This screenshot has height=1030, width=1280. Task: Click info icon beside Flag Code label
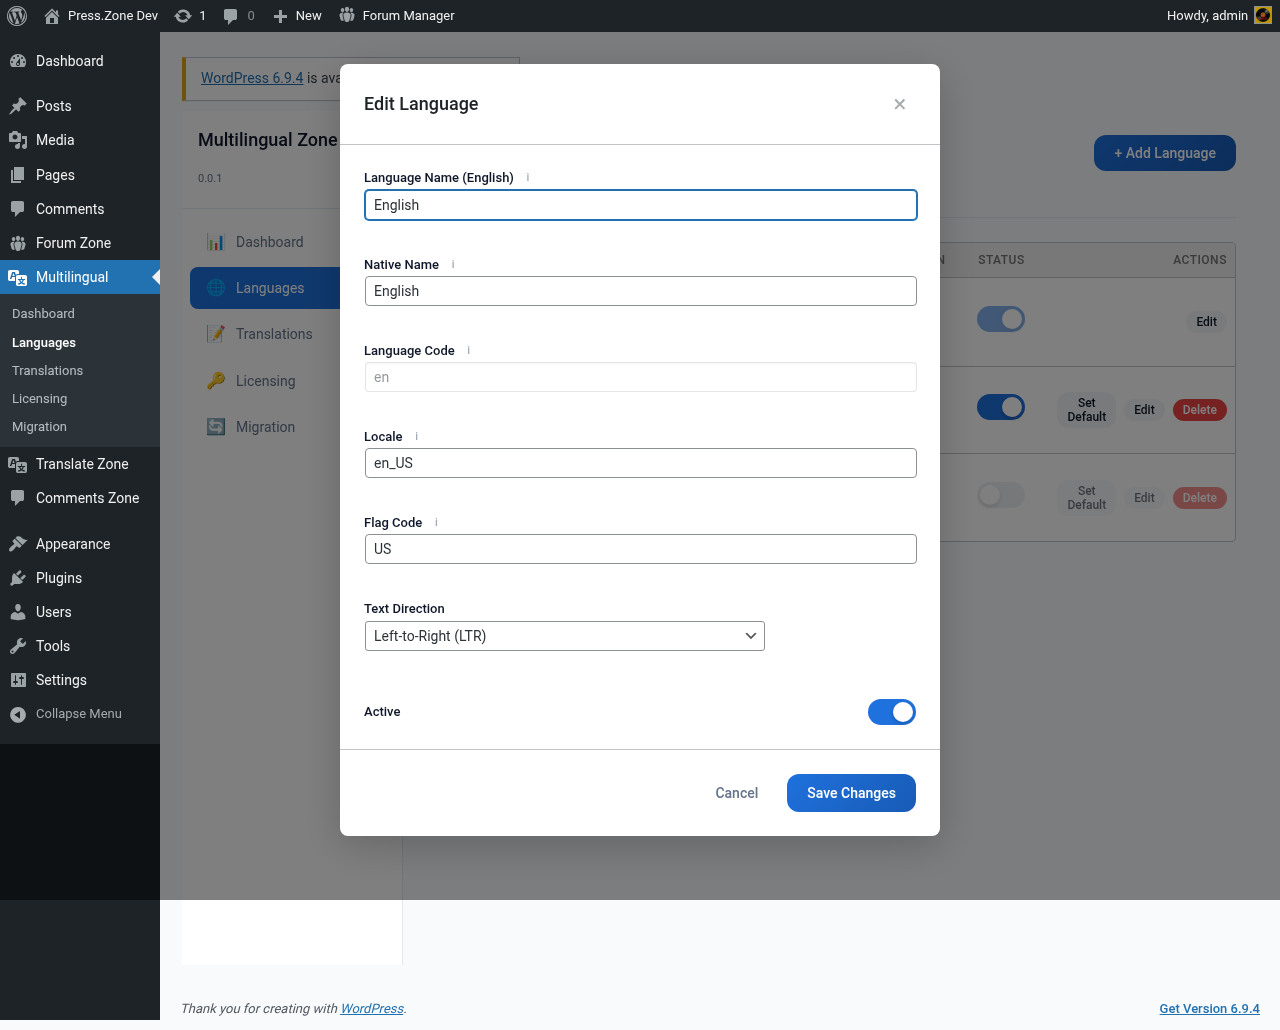coord(436,522)
